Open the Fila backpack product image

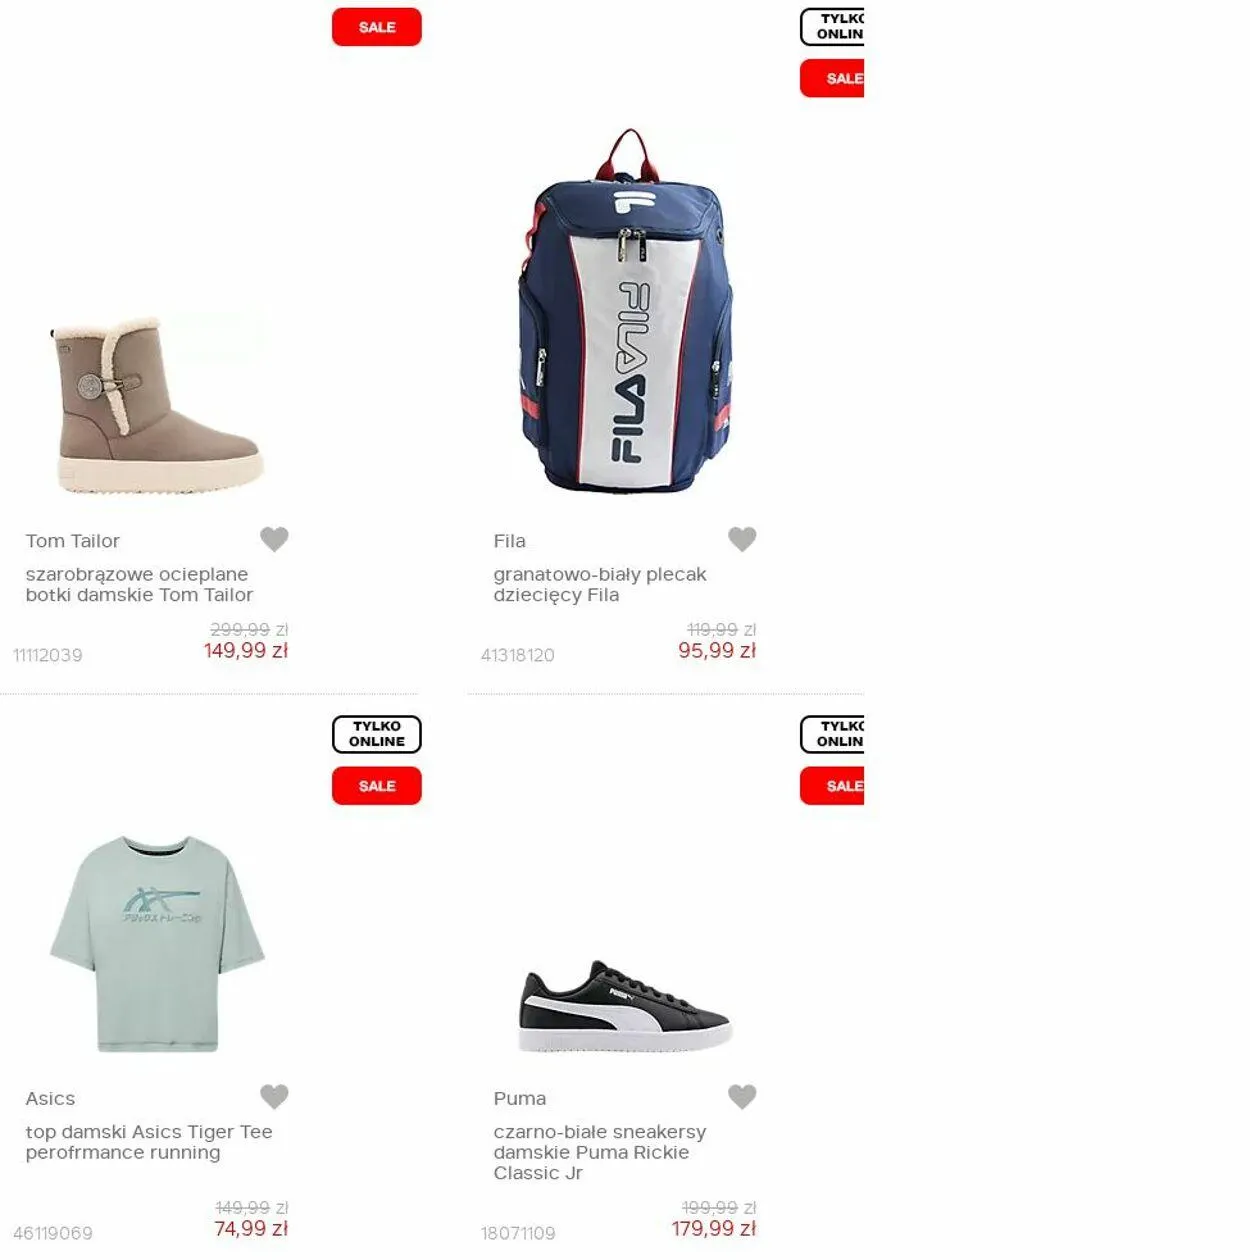point(626,311)
